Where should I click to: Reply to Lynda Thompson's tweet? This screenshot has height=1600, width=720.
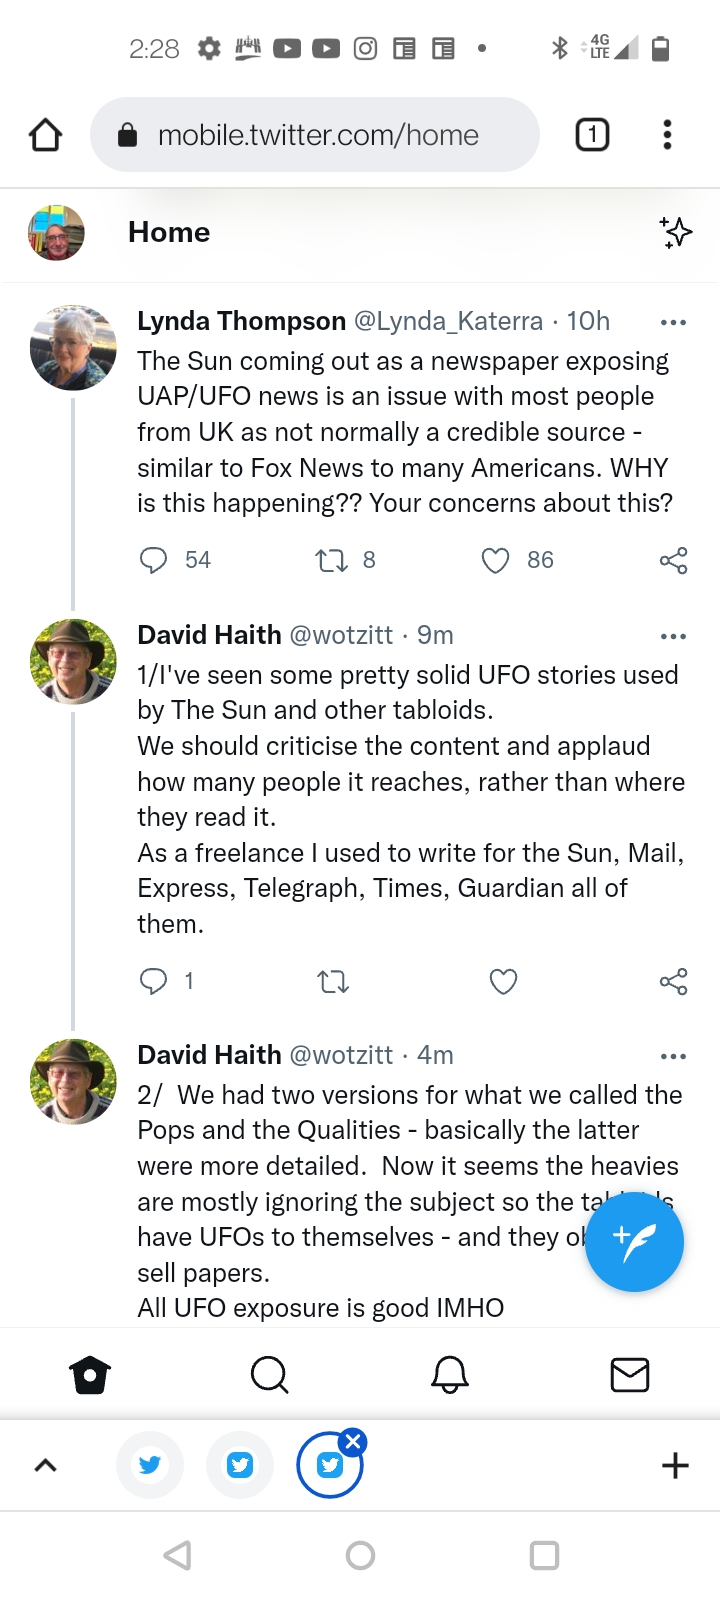(x=153, y=560)
